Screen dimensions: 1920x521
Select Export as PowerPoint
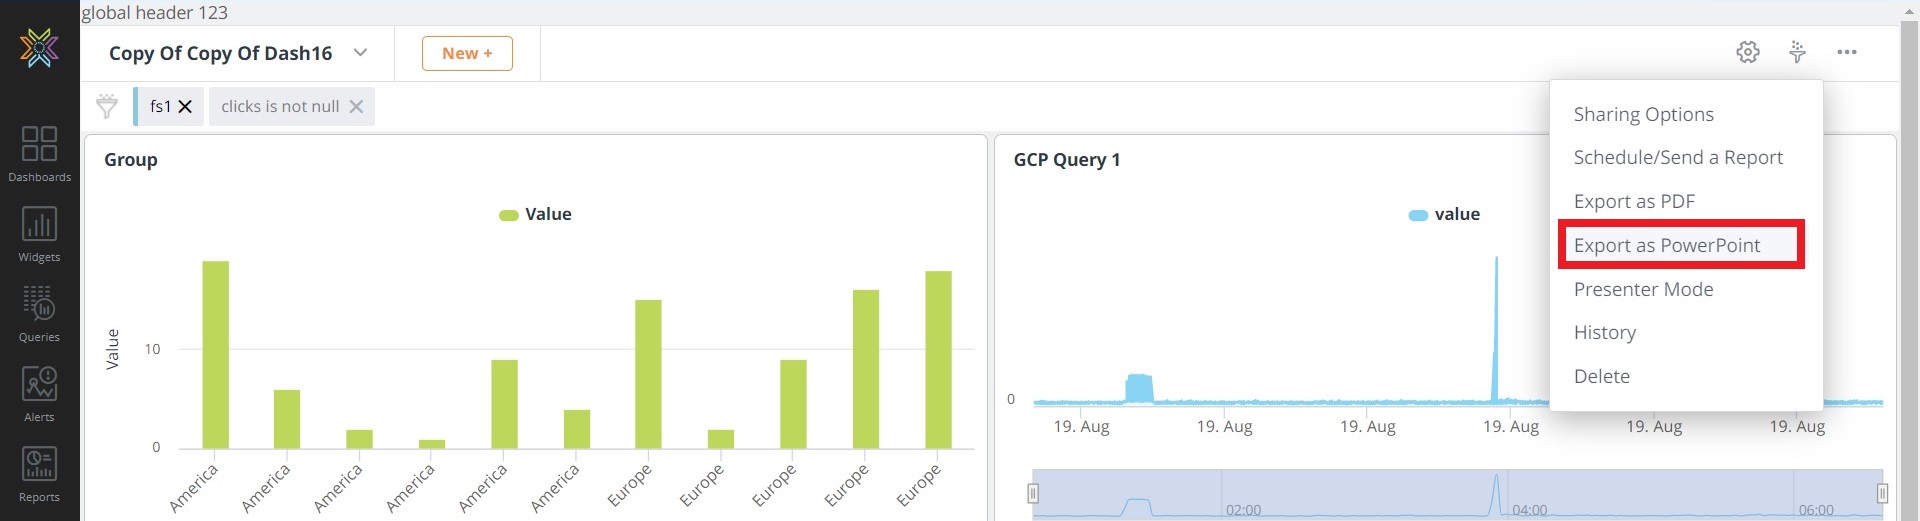click(x=1666, y=245)
